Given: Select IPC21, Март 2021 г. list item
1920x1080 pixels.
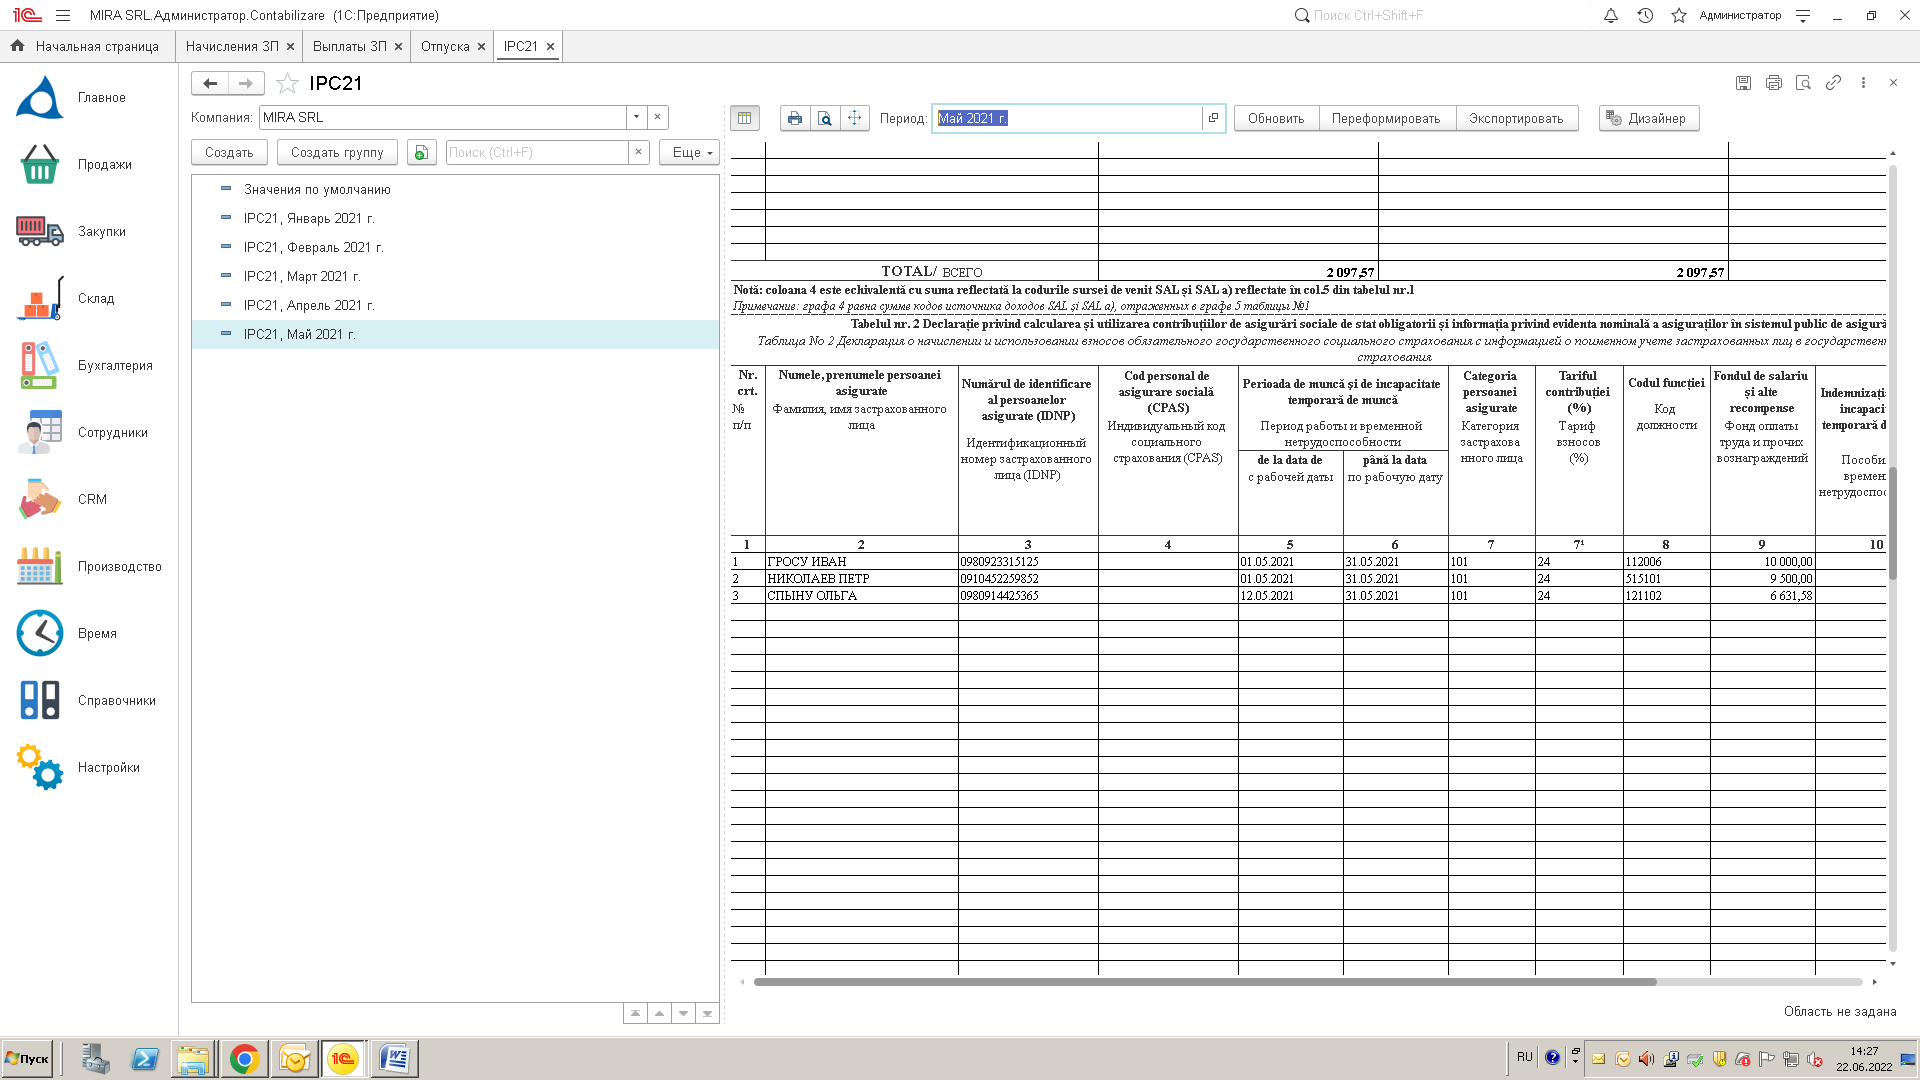Looking at the screenshot, I should click(x=301, y=277).
